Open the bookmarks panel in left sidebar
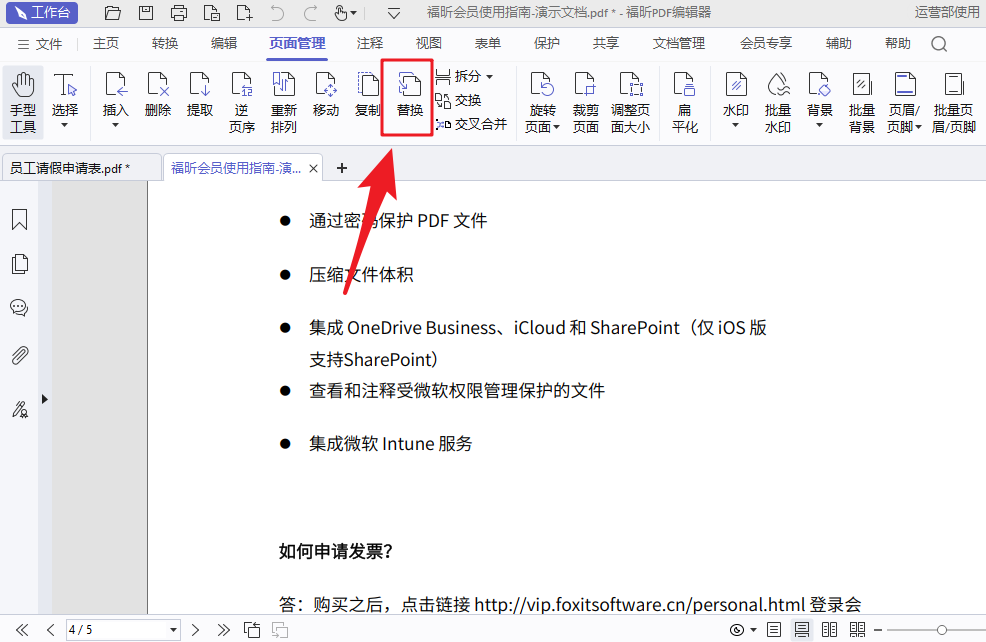Screen dimensions: 986x642 [19, 220]
